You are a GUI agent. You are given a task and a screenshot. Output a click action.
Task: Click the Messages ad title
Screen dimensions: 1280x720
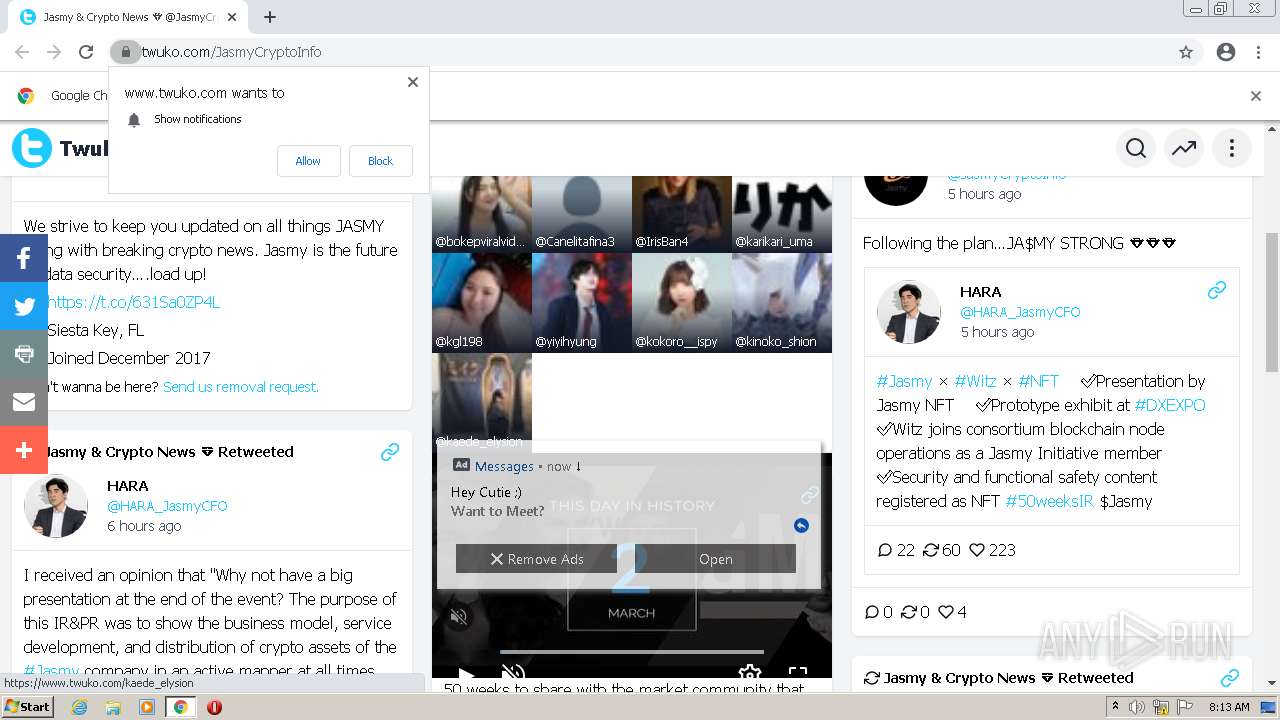tap(504, 466)
